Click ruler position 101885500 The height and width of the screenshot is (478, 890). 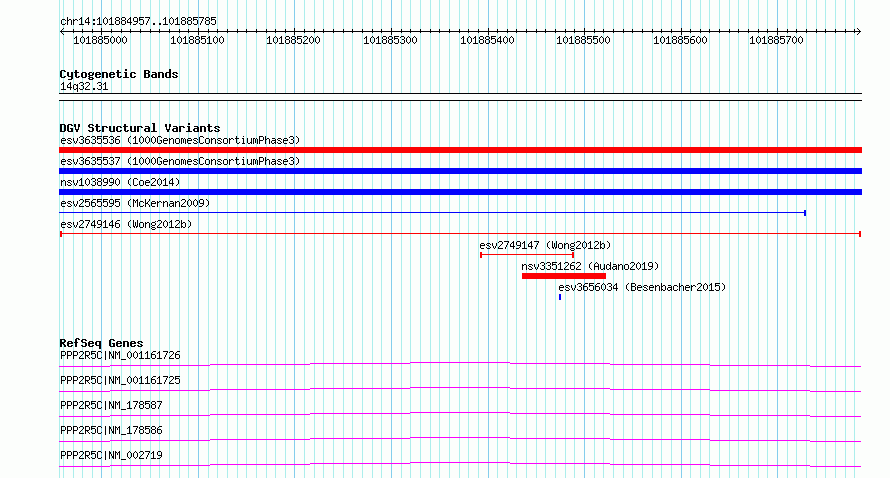click(583, 40)
